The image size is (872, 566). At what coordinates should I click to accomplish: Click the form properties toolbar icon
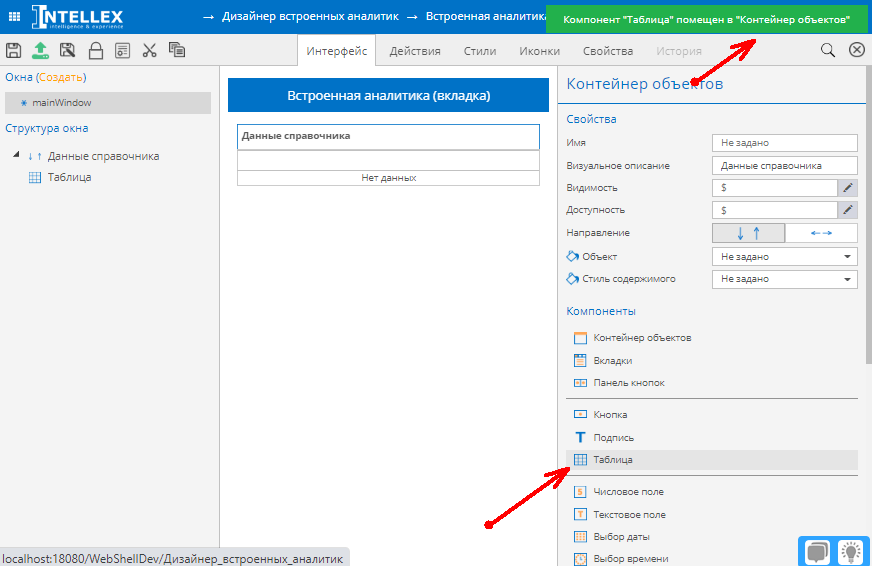122,51
